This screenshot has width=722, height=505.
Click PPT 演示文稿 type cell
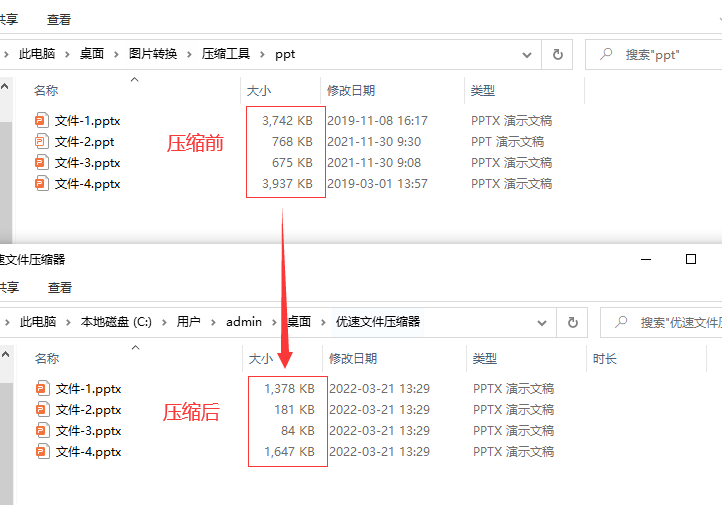click(x=507, y=142)
